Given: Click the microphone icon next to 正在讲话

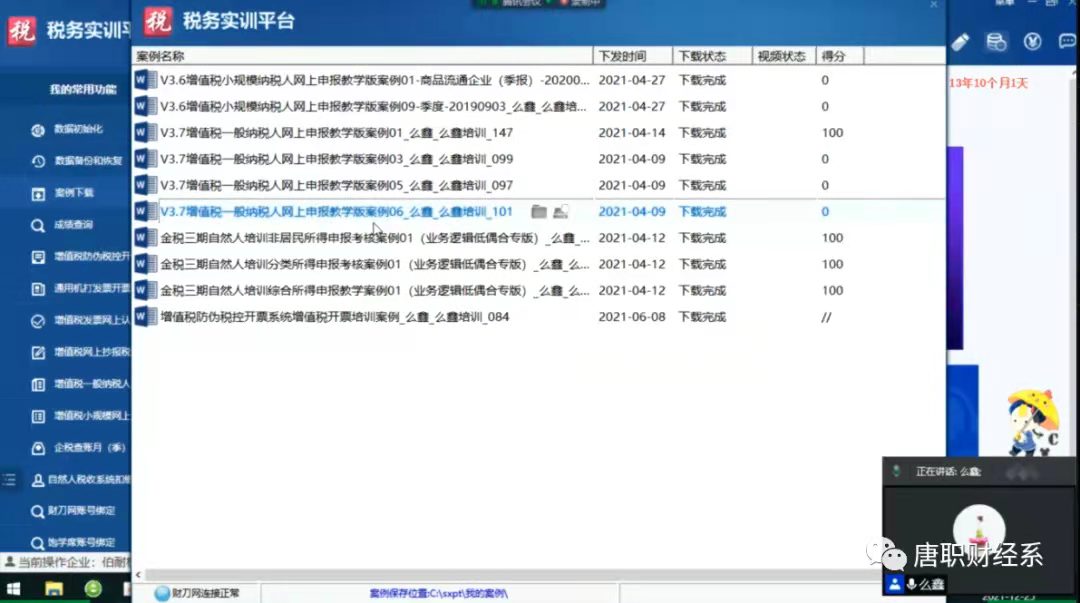Looking at the screenshot, I should (x=896, y=471).
